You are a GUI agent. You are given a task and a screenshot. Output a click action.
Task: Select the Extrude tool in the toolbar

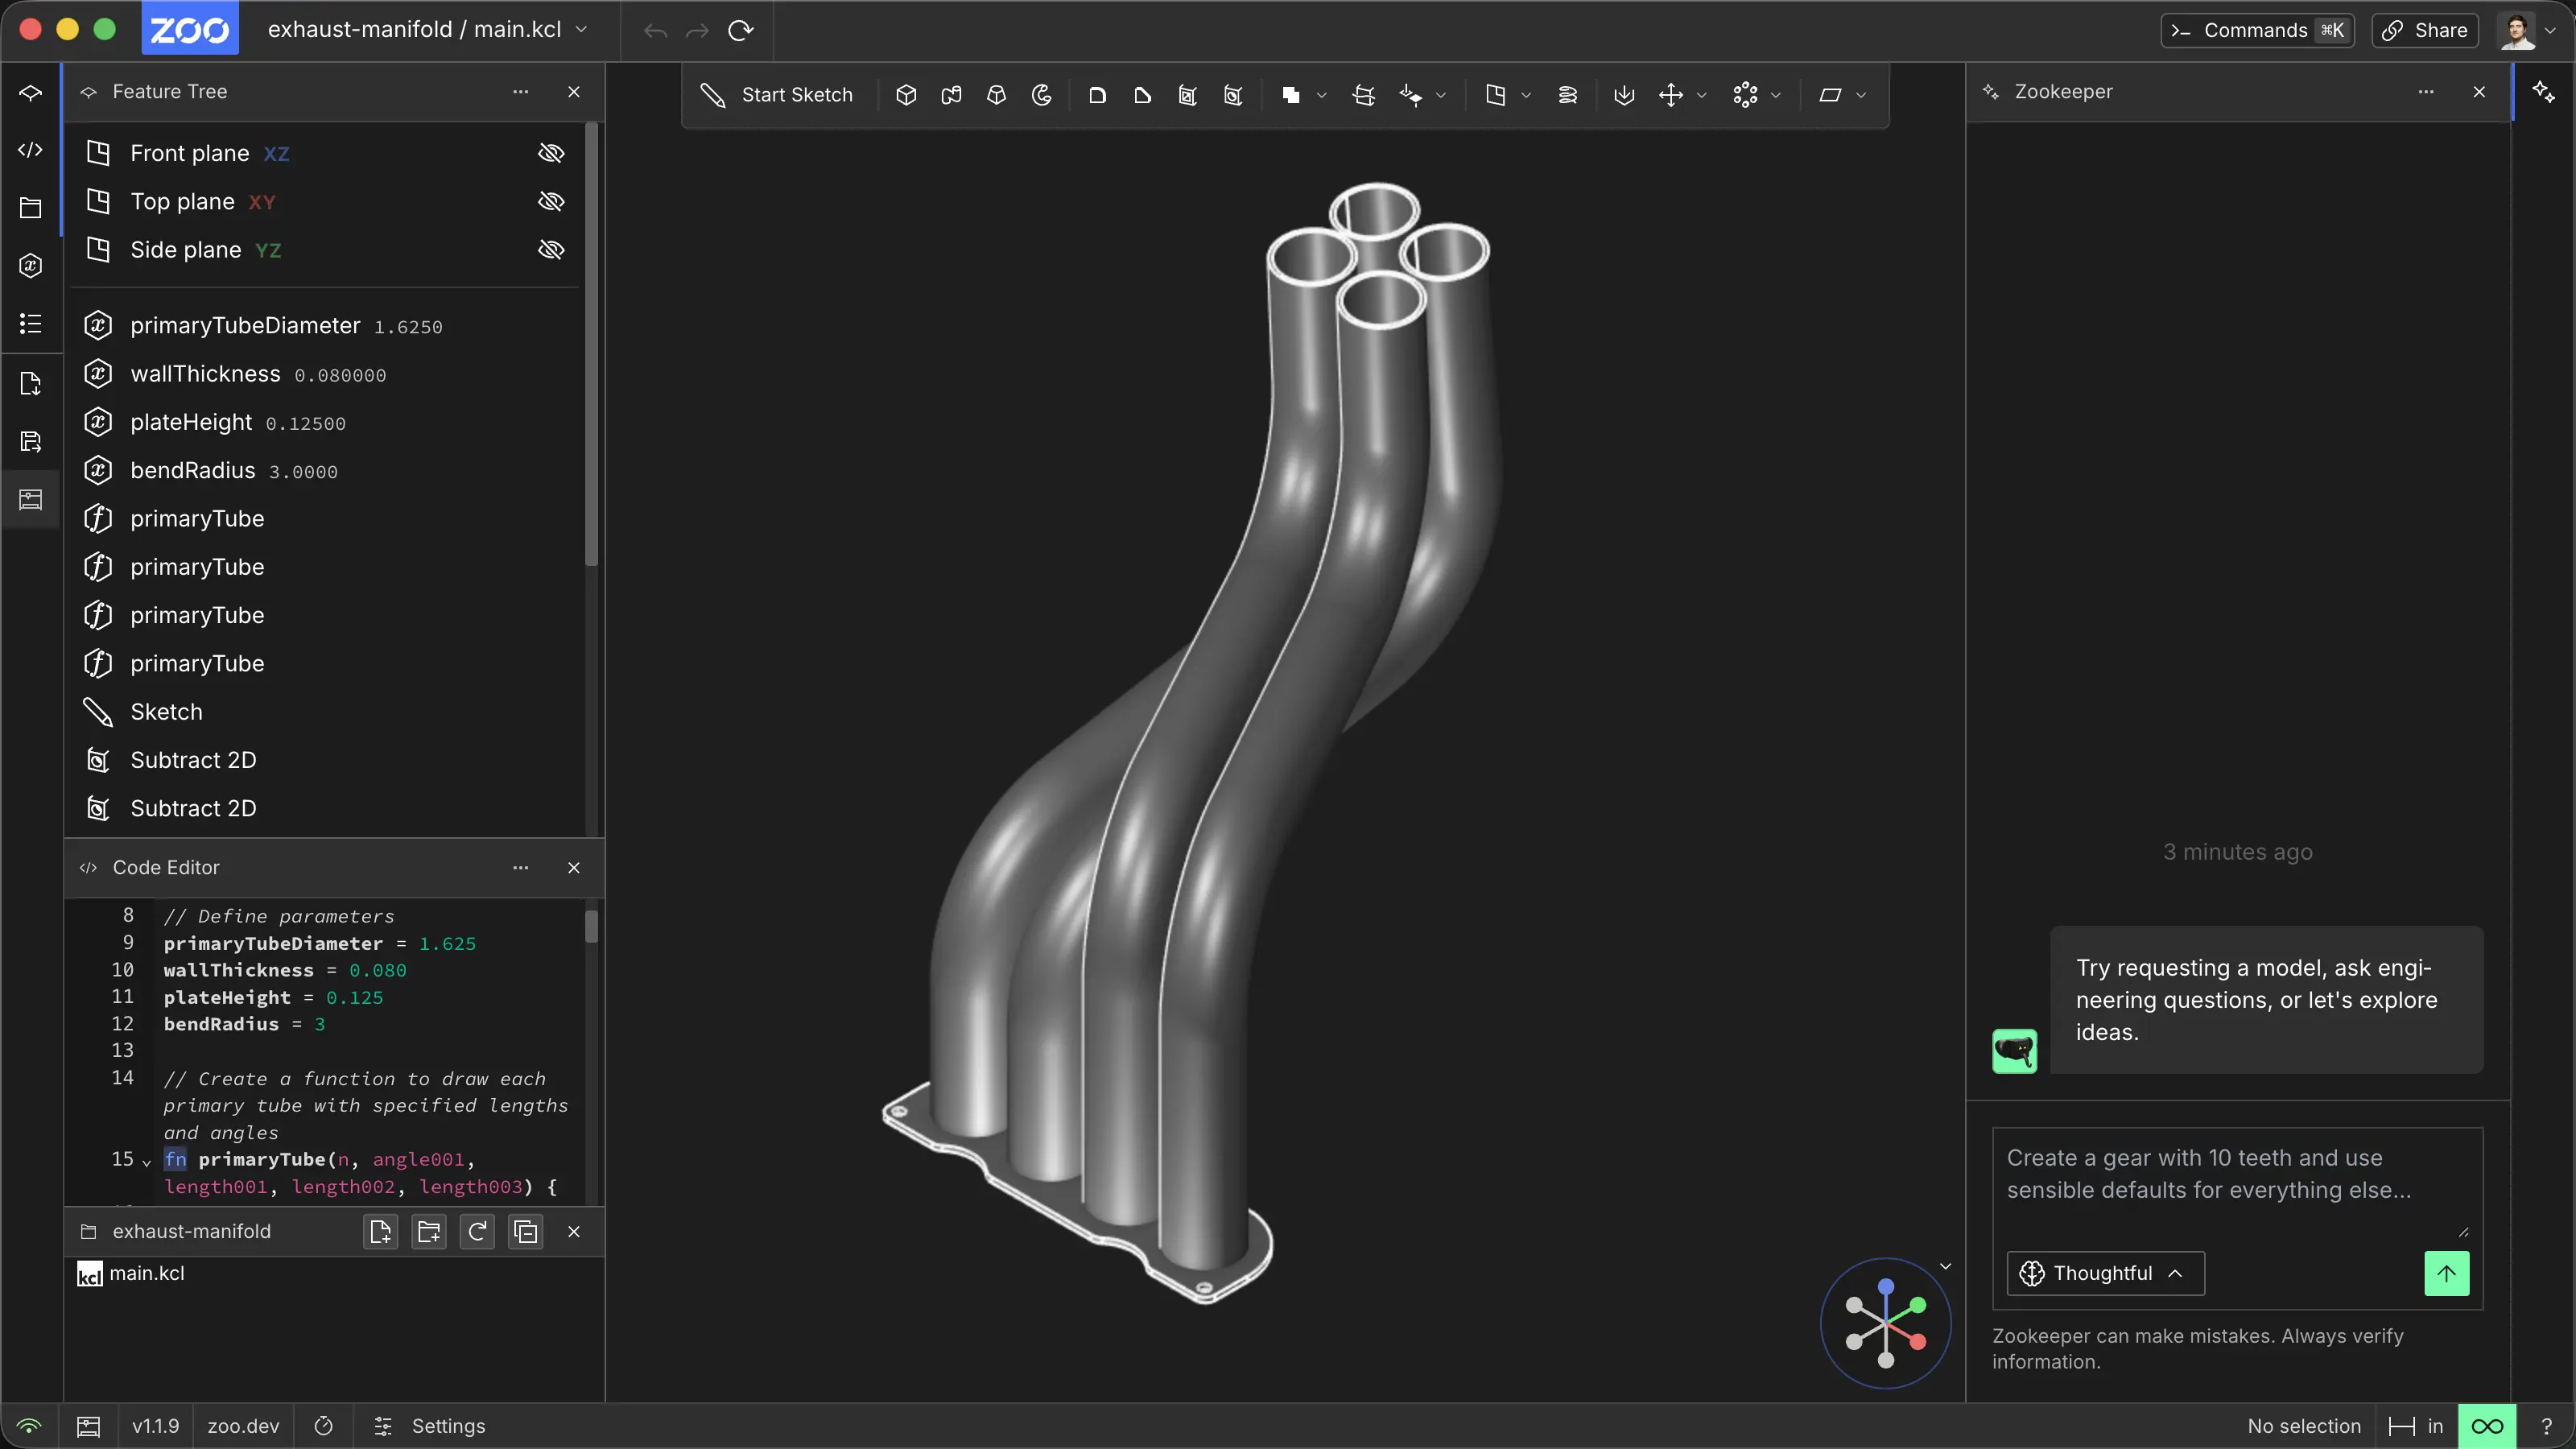tap(906, 95)
